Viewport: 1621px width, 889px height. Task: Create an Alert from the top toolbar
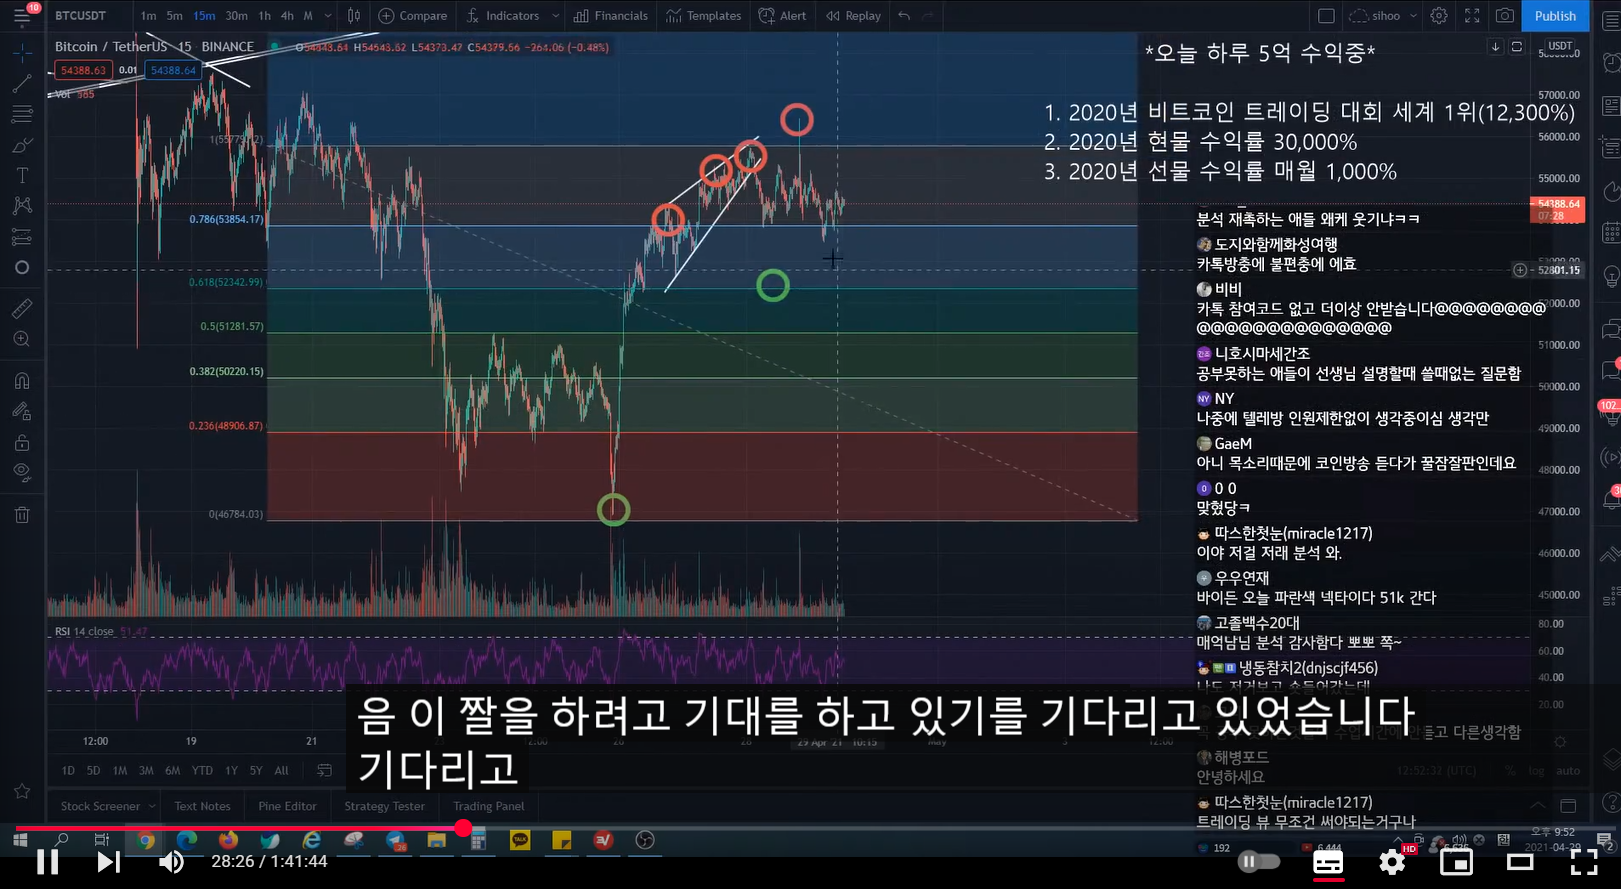(783, 16)
